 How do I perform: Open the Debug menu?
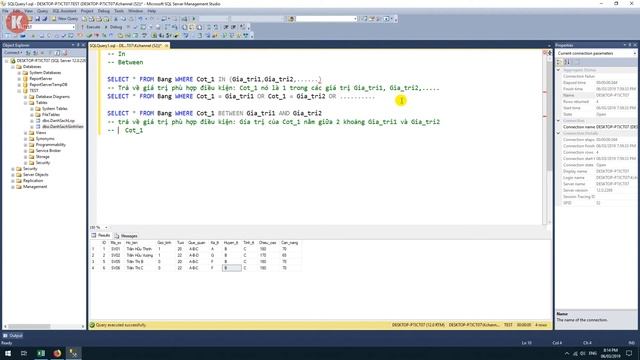(x=104, y=11)
